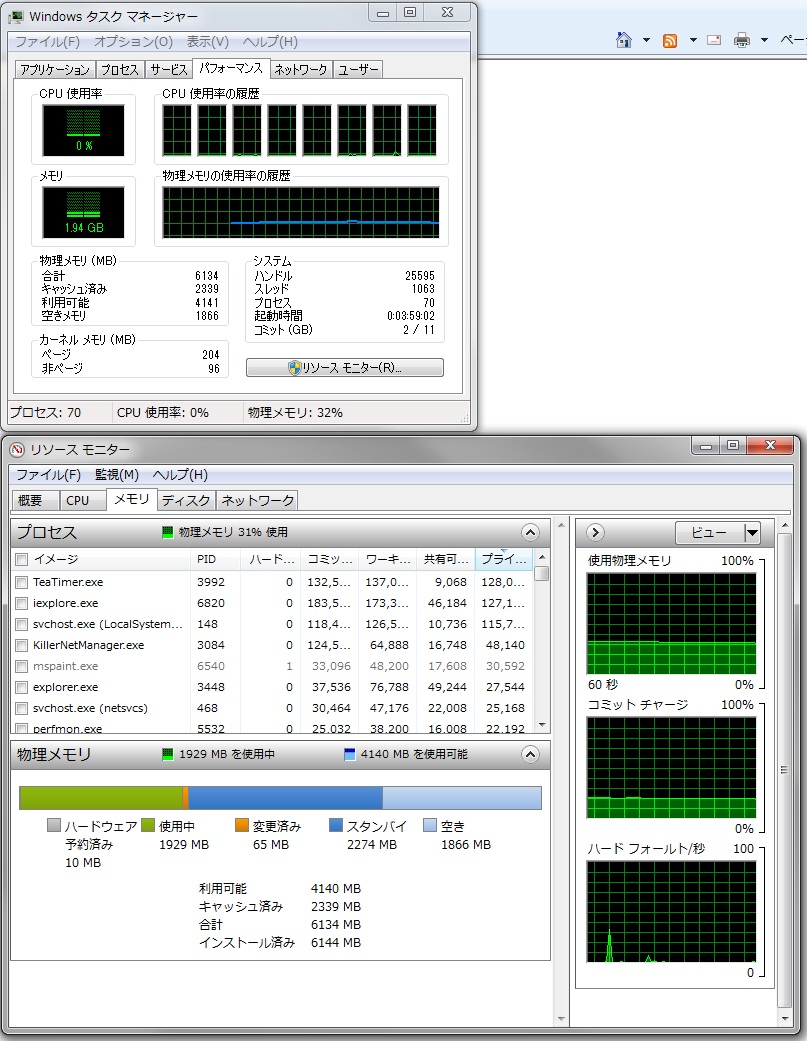807x1041 pixels.
Task: Open ファイル(F) menu in Task Manager
Action: 47,42
